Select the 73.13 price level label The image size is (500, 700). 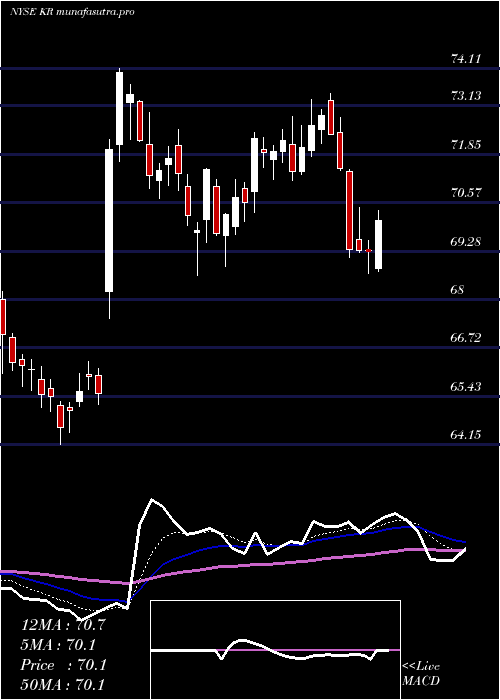click(x=466, y=96)
